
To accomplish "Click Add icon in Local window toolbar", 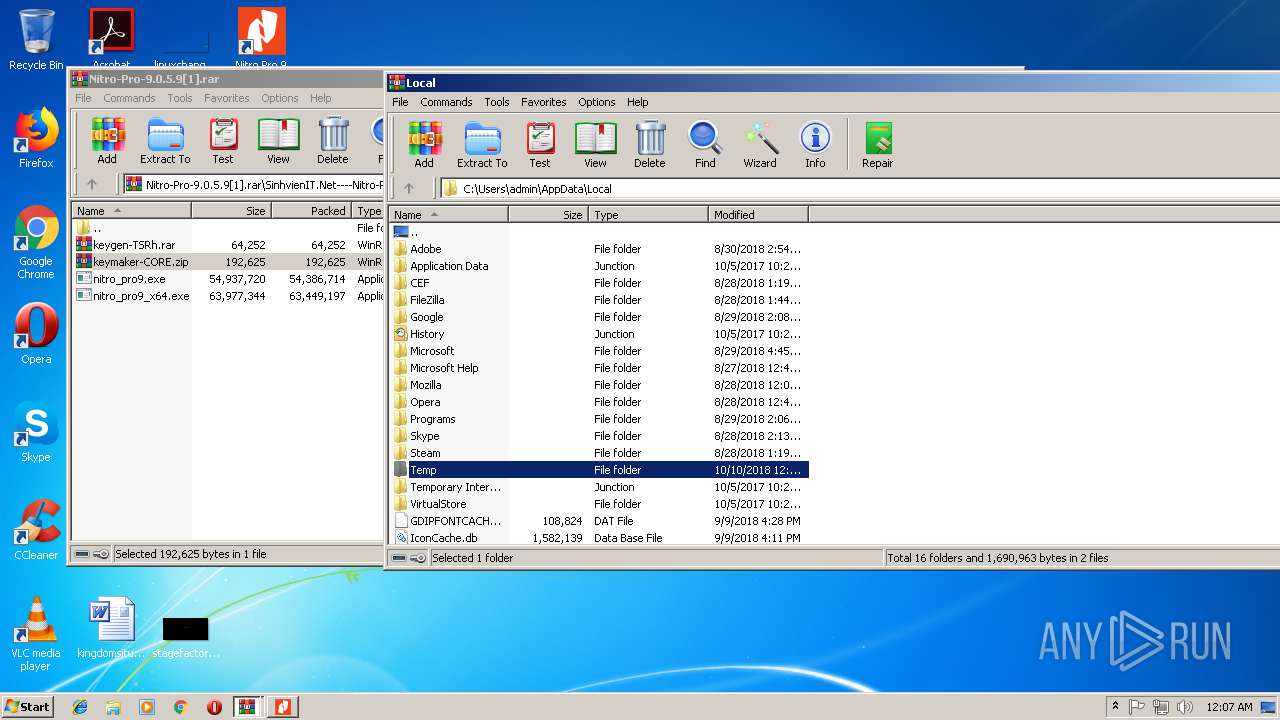I will click(424, 144).
